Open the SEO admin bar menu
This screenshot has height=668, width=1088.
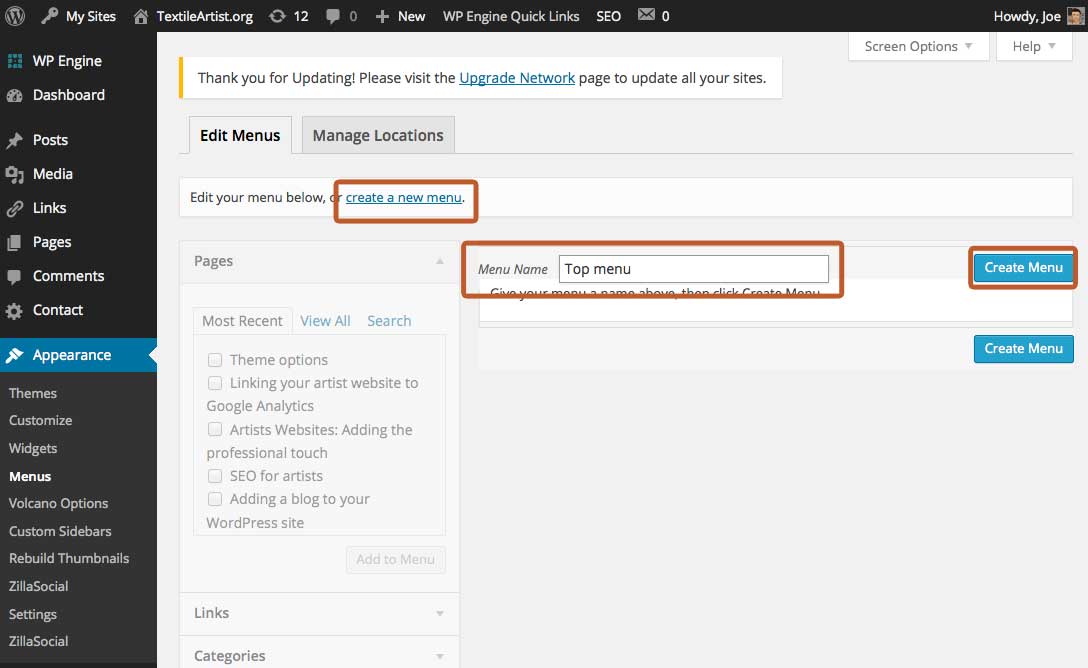pos(609,16)
